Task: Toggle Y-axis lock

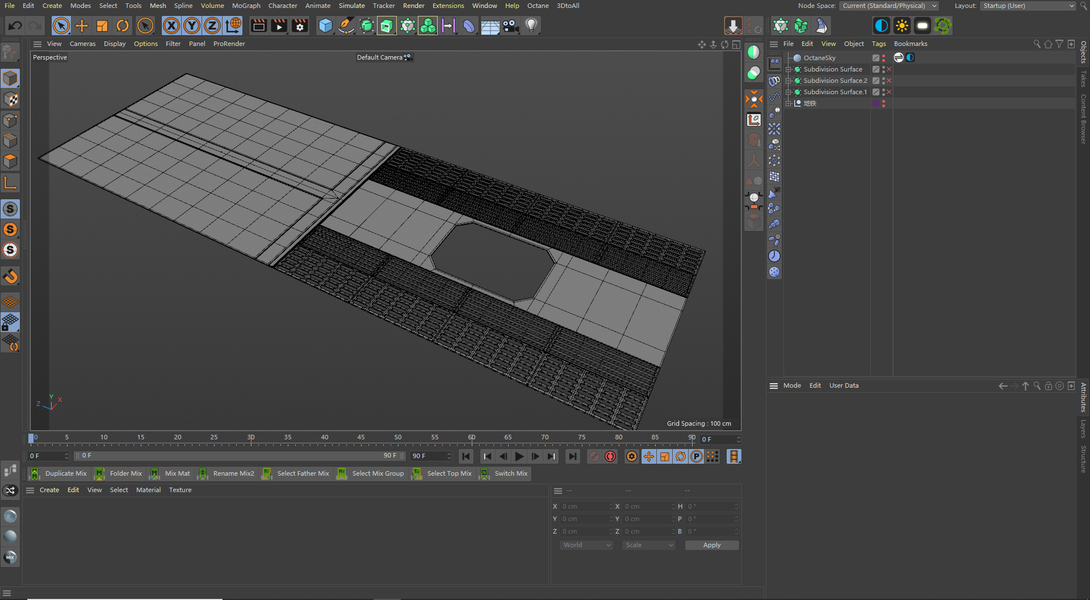Action: click(191, 26)
